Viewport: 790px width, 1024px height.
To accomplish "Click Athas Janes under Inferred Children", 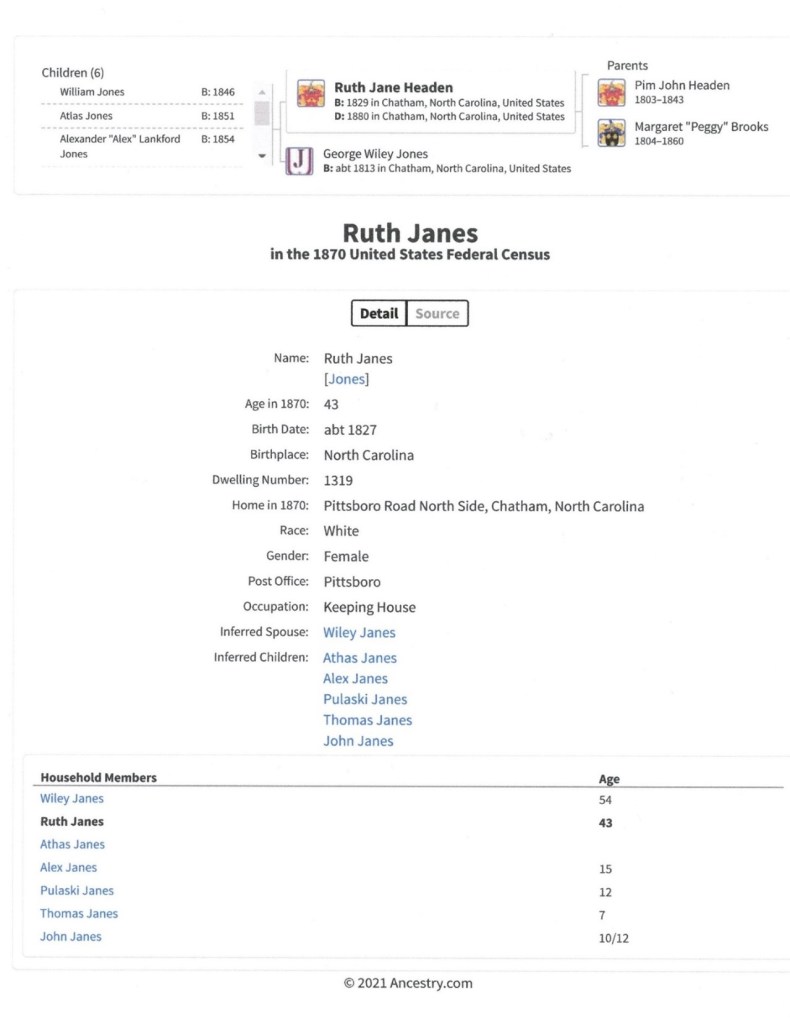I will pyautogui.click(x=360, y=658).
